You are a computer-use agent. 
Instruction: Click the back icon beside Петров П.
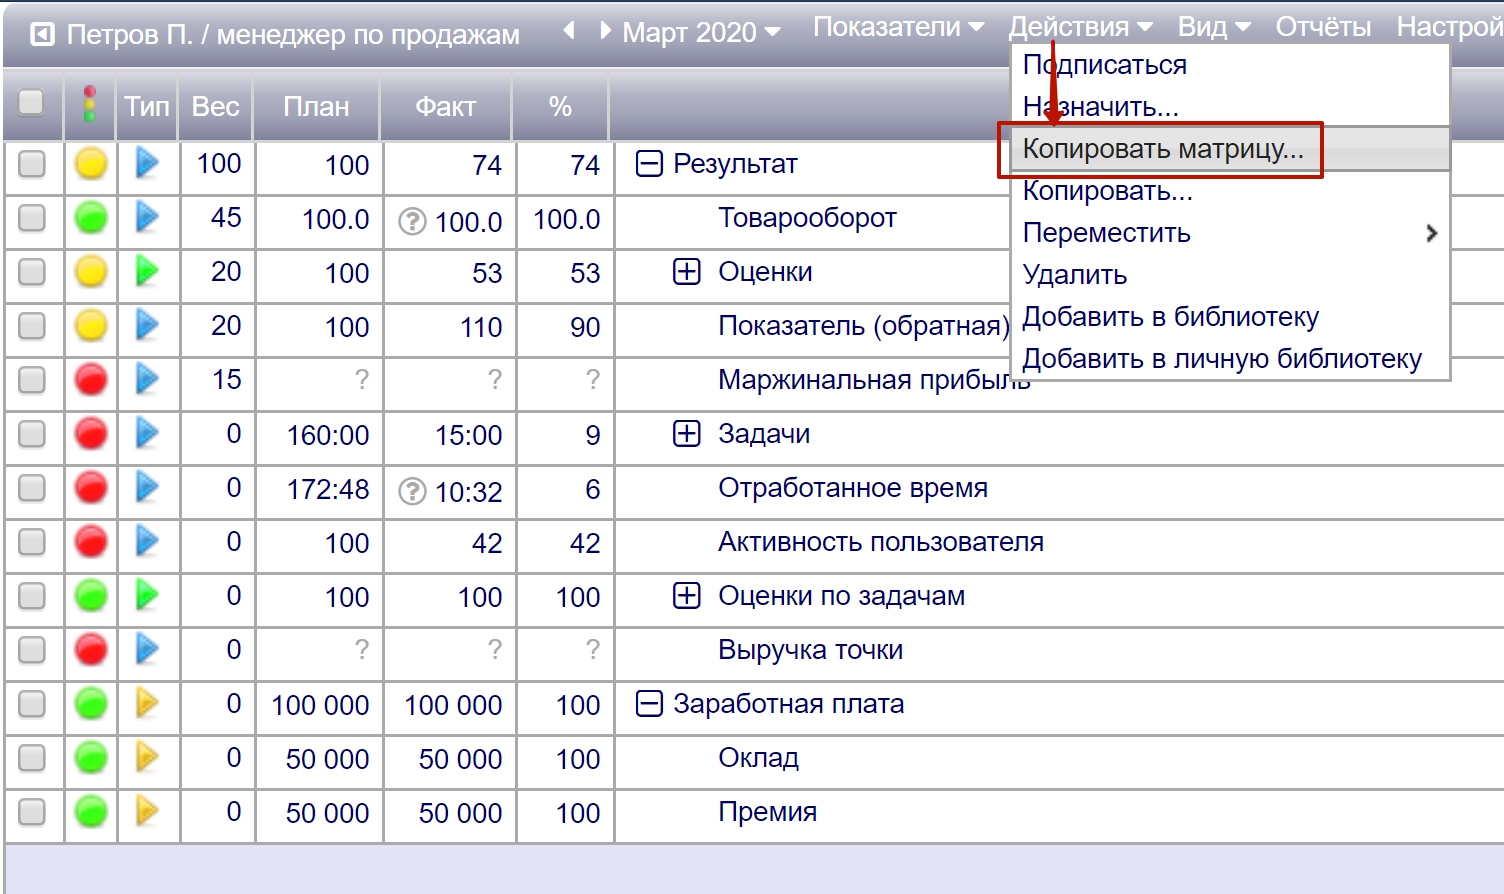click(42, 35)
